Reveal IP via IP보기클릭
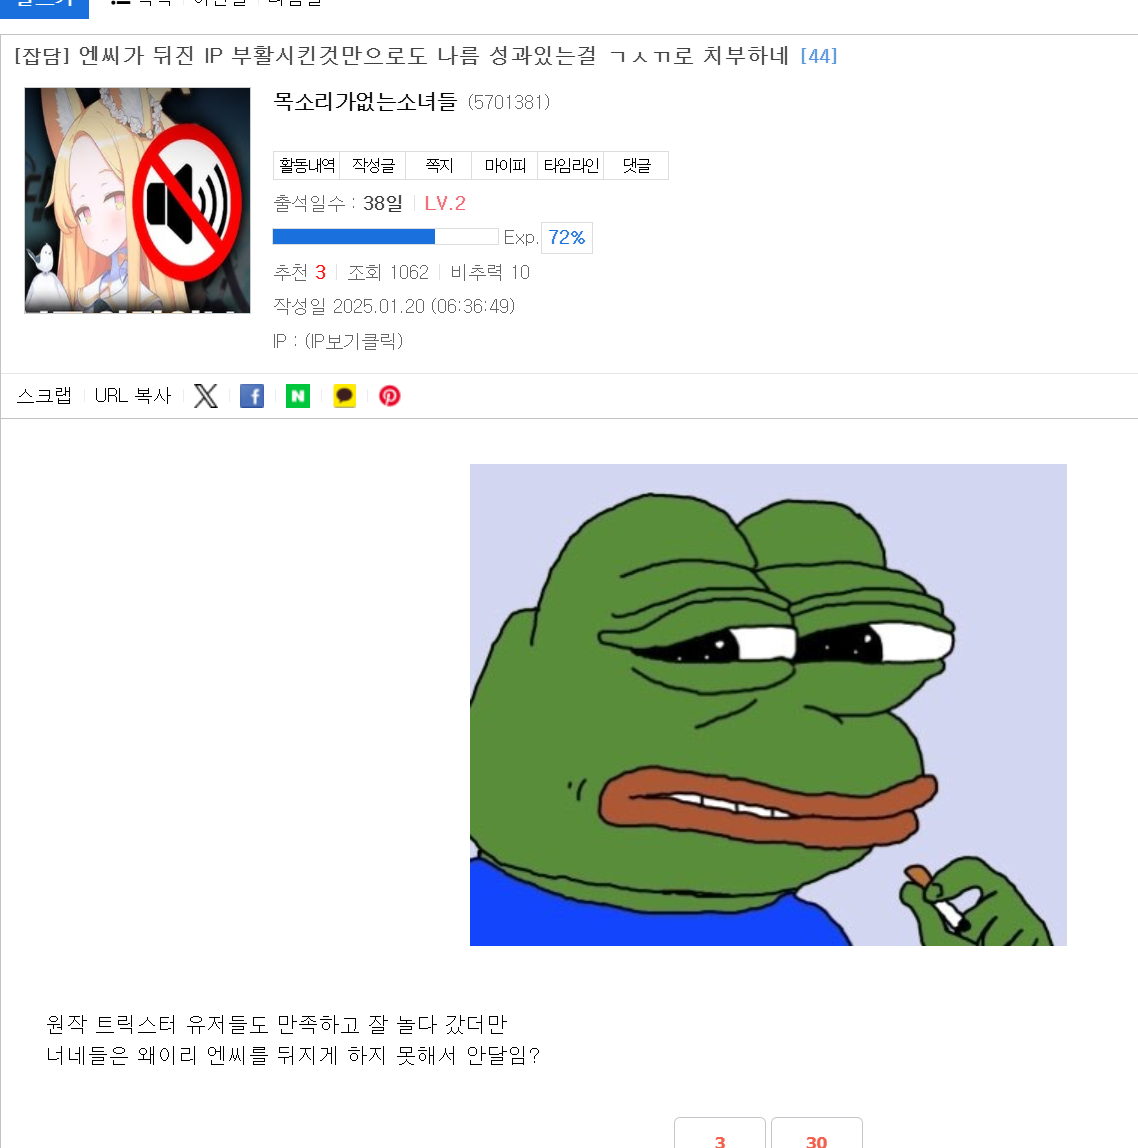Viewport: 1138px width, 1148px height. tap(354, 341)
